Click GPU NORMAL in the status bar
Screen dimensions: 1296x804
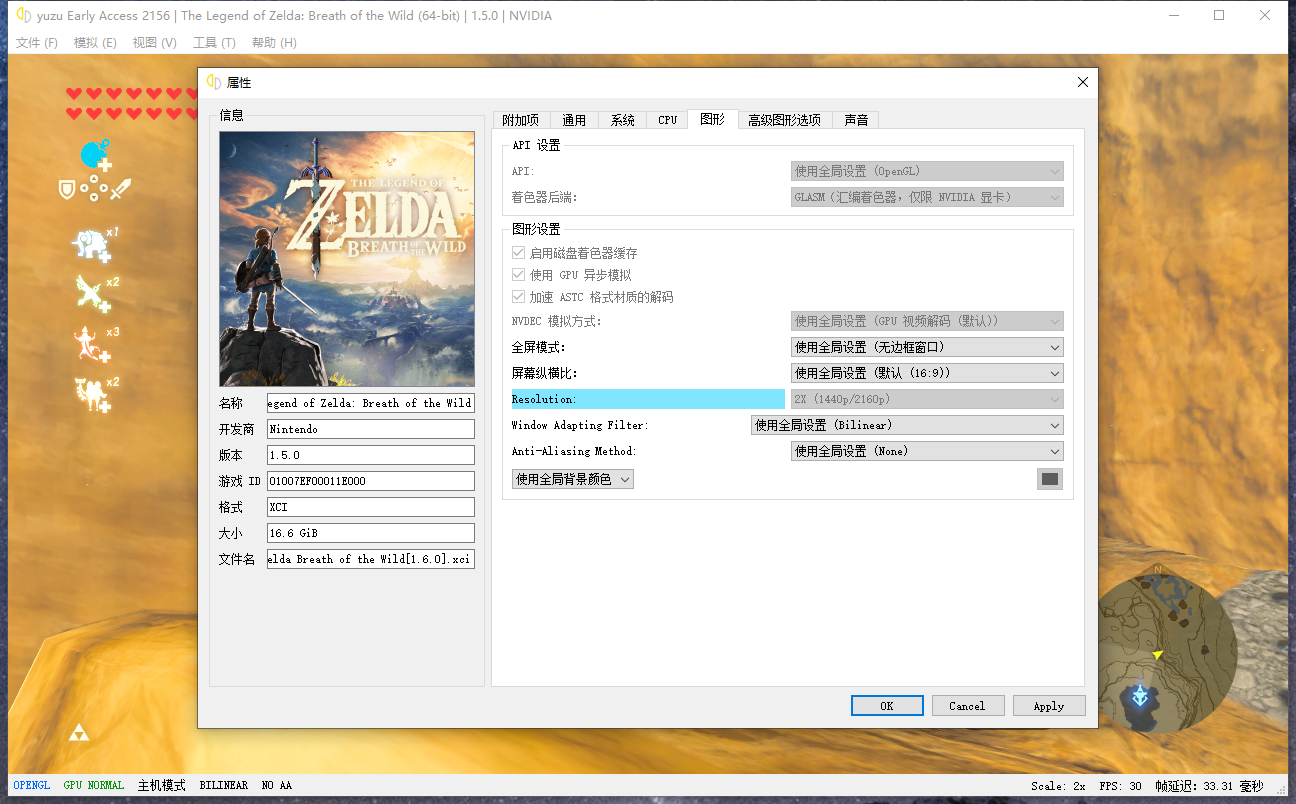[x=94, y=785]
